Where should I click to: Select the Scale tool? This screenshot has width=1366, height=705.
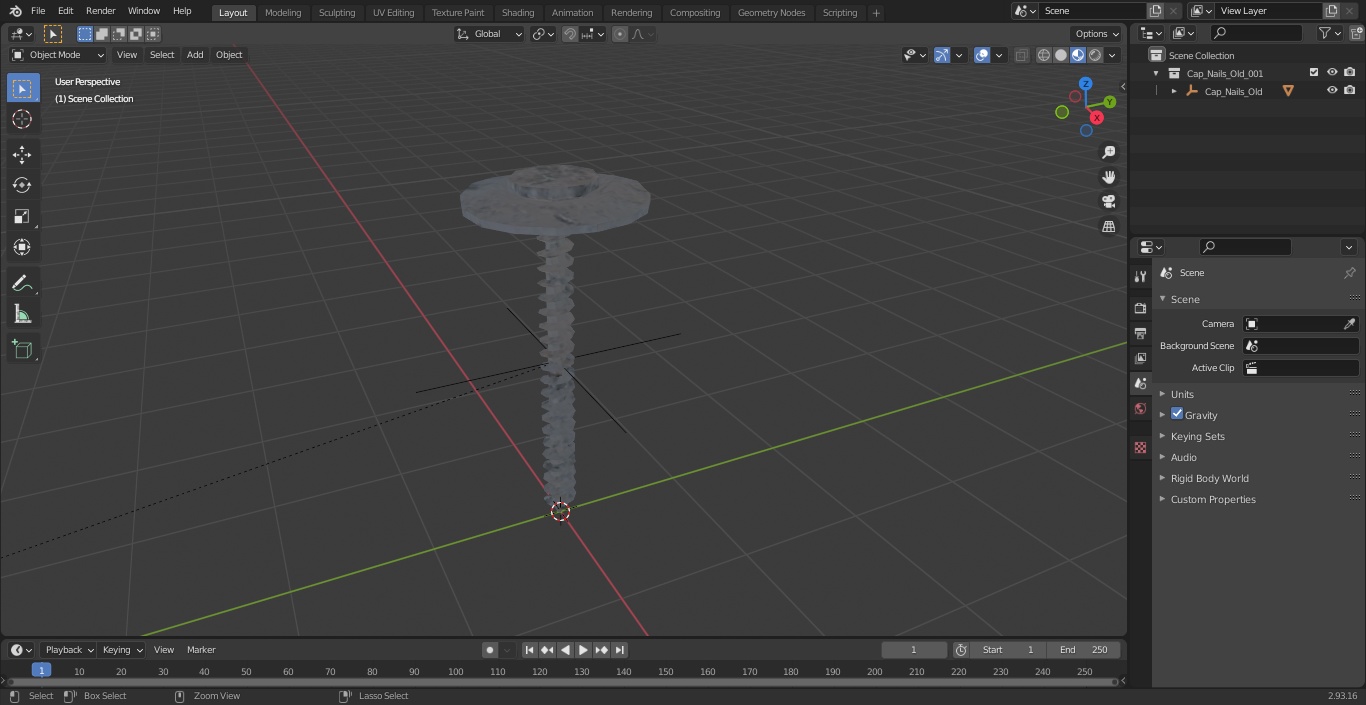pos(22,216)
